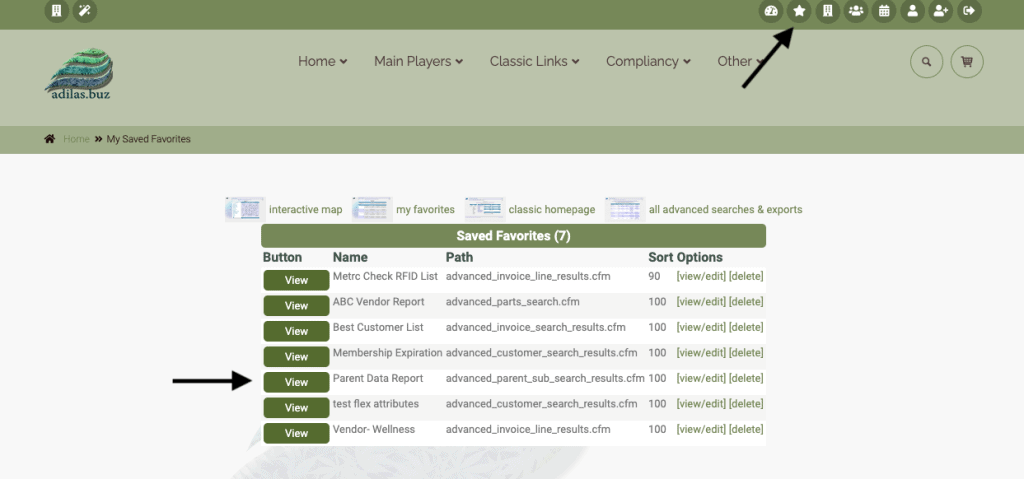
Task: Click the Name column header
Action: pyautogui.click(x=350, y=257)
